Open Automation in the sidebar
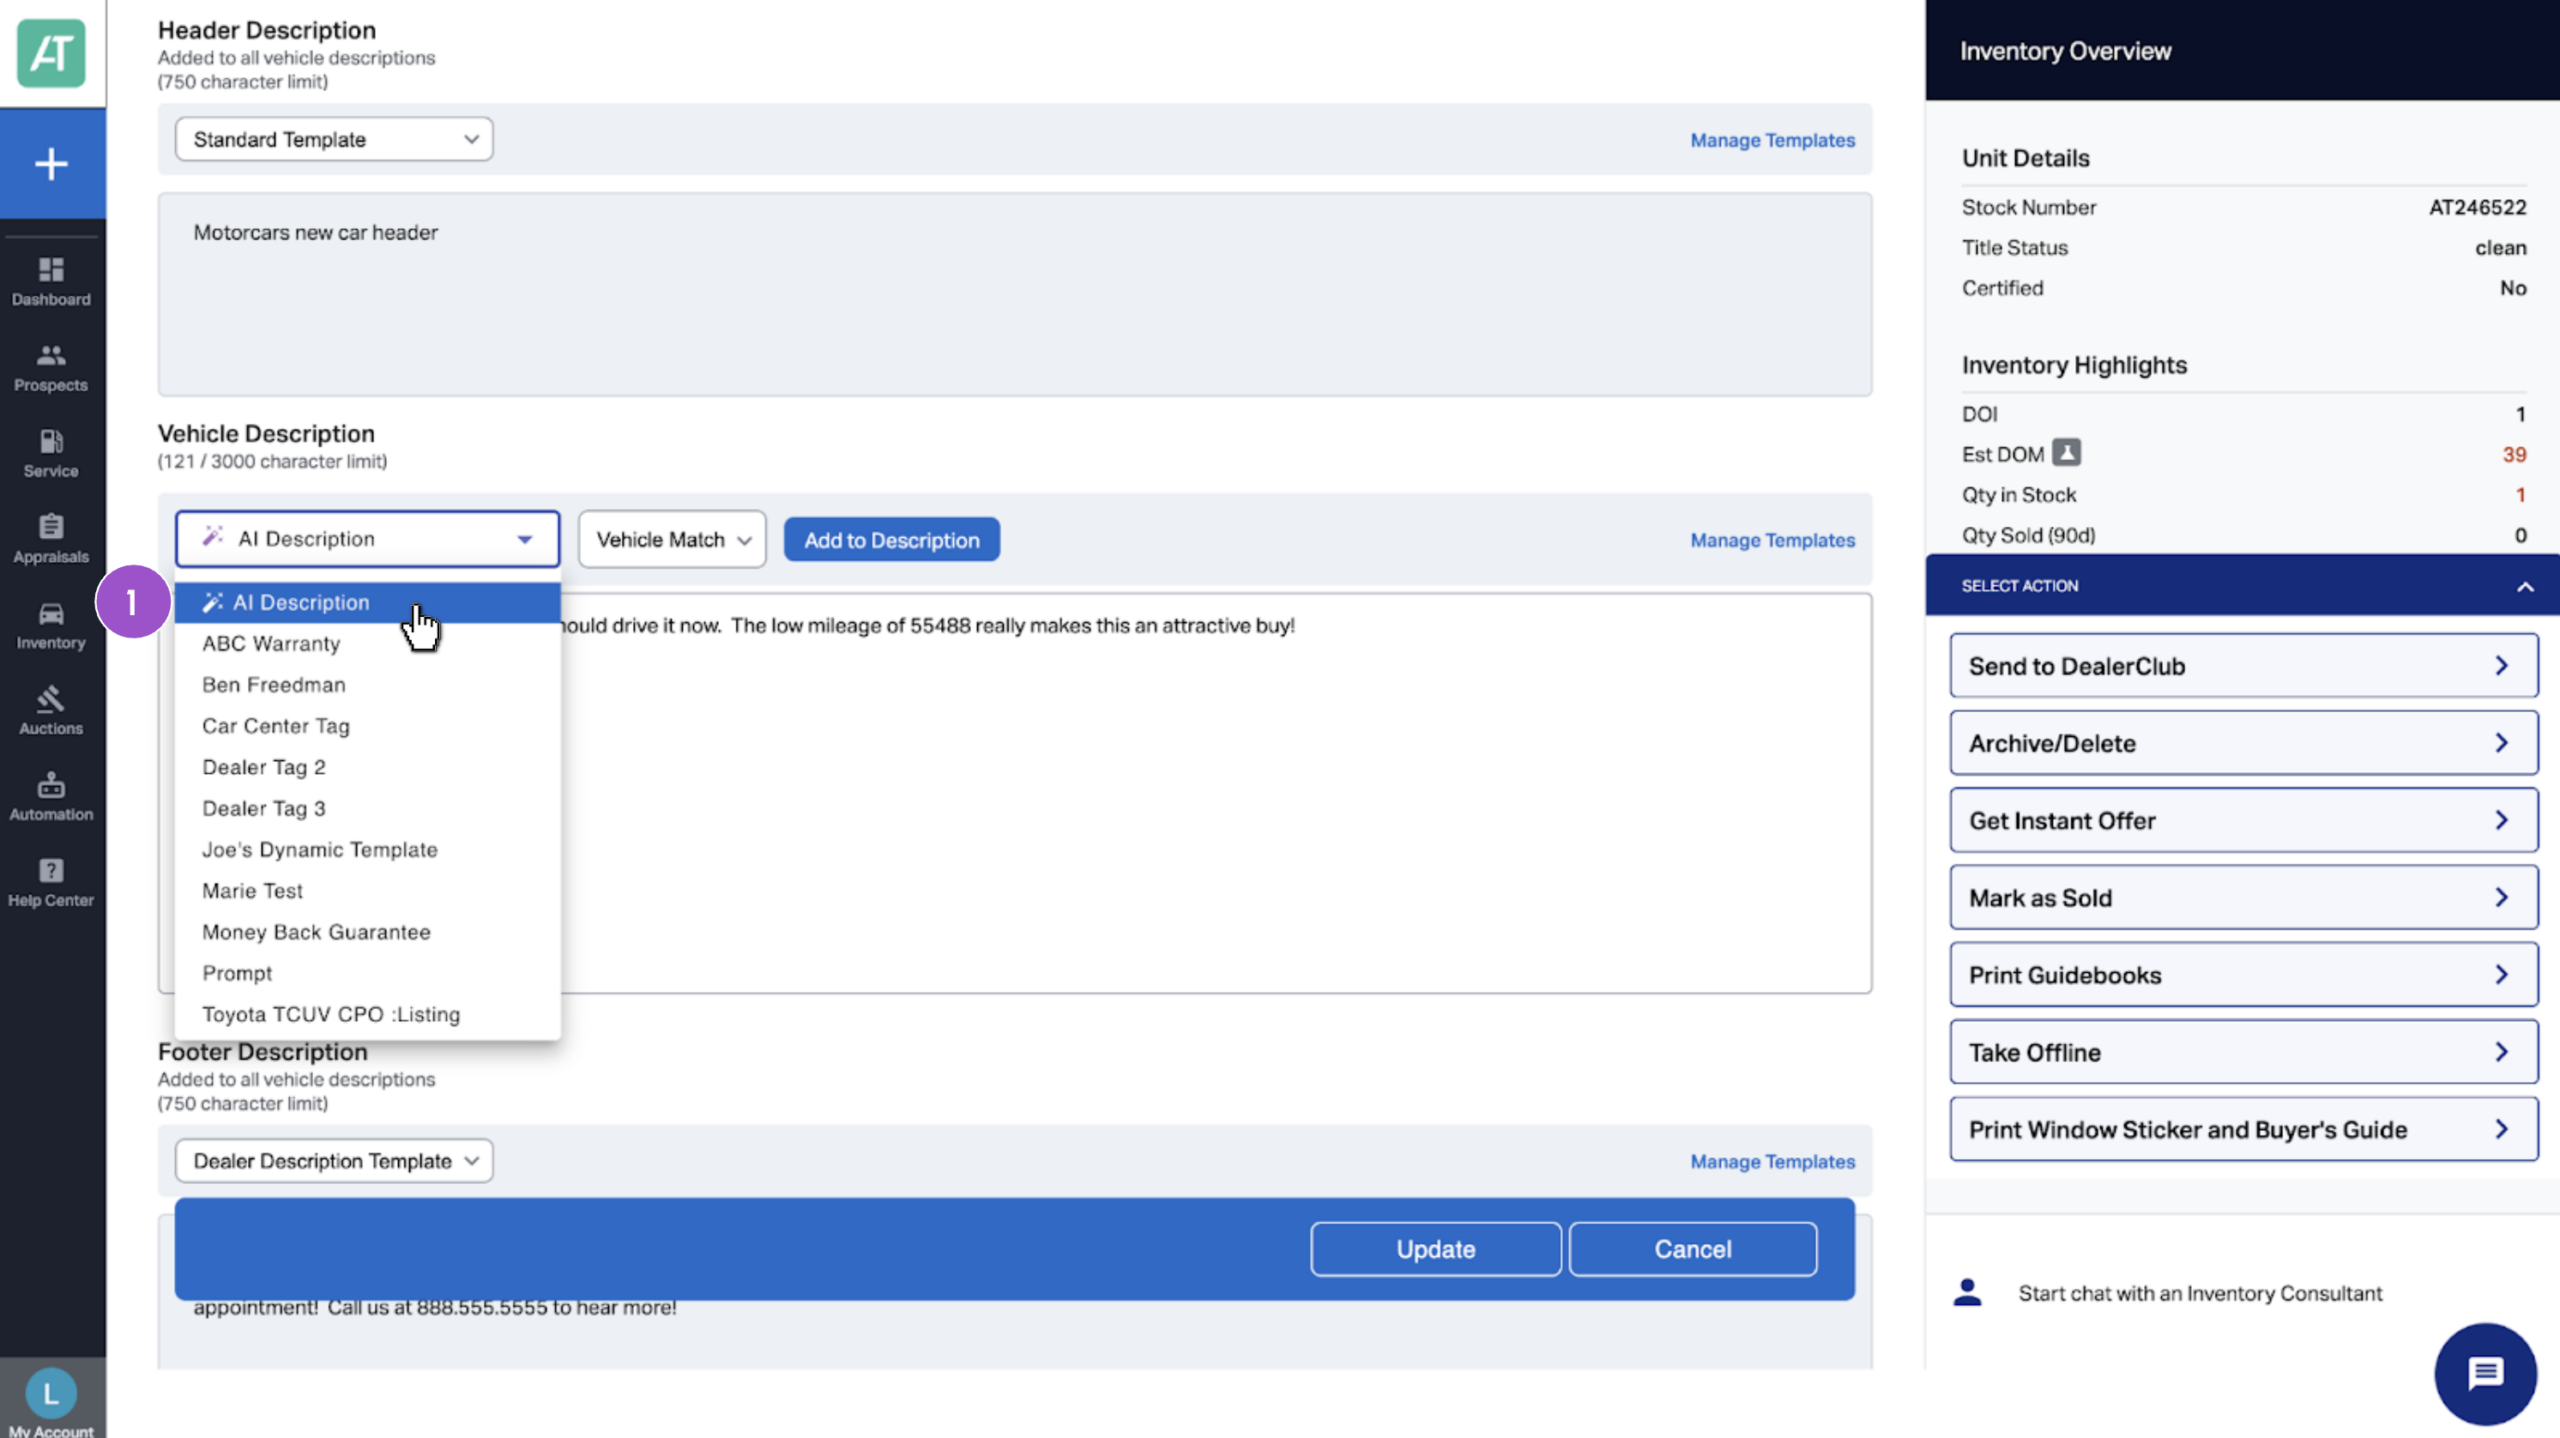The image size is (2560, 1438). 51,798
